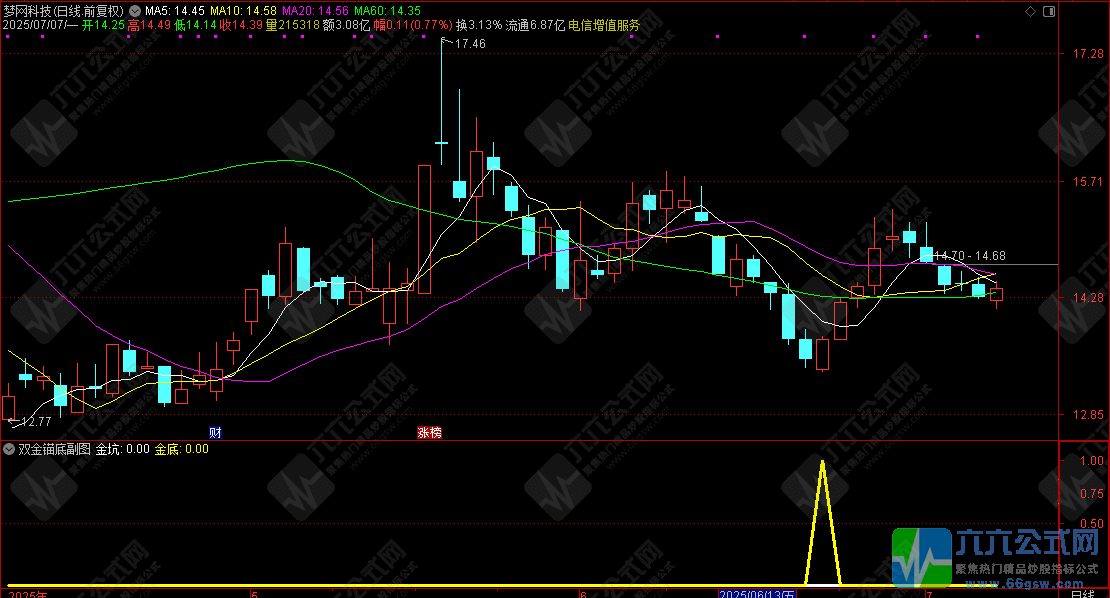The image size is (1110, 598).
Task: Select the 日线 period label at bottom right
Action: pyautogui.click(x=1082, y=593)
